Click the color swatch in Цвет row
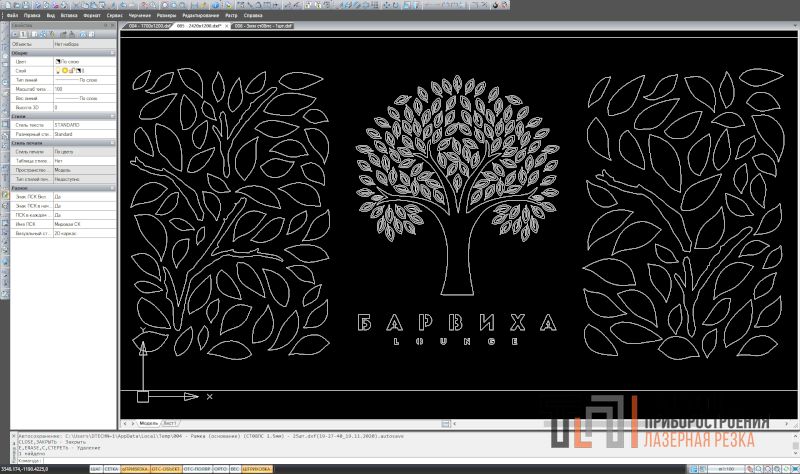The image size is (800, 474). click(58, 62)
